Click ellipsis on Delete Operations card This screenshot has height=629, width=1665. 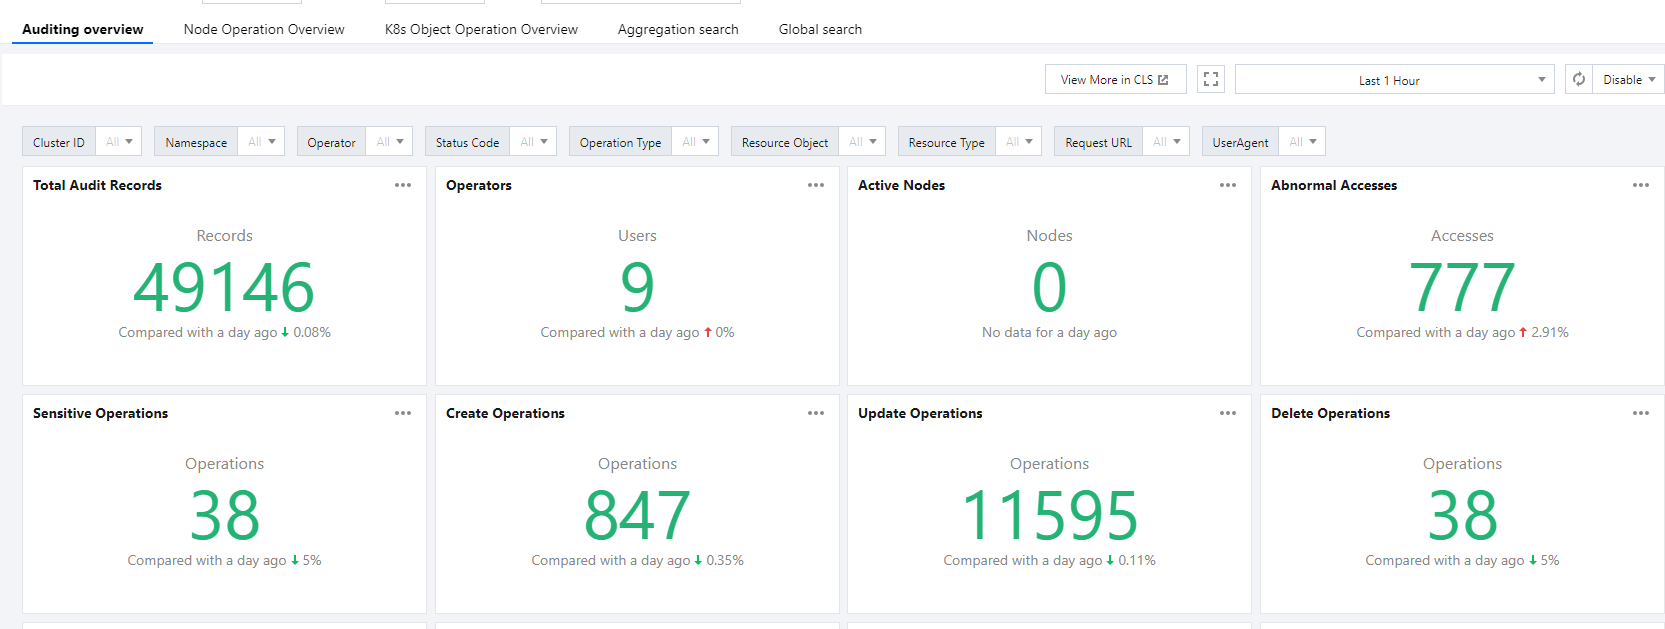[1641, 413]
